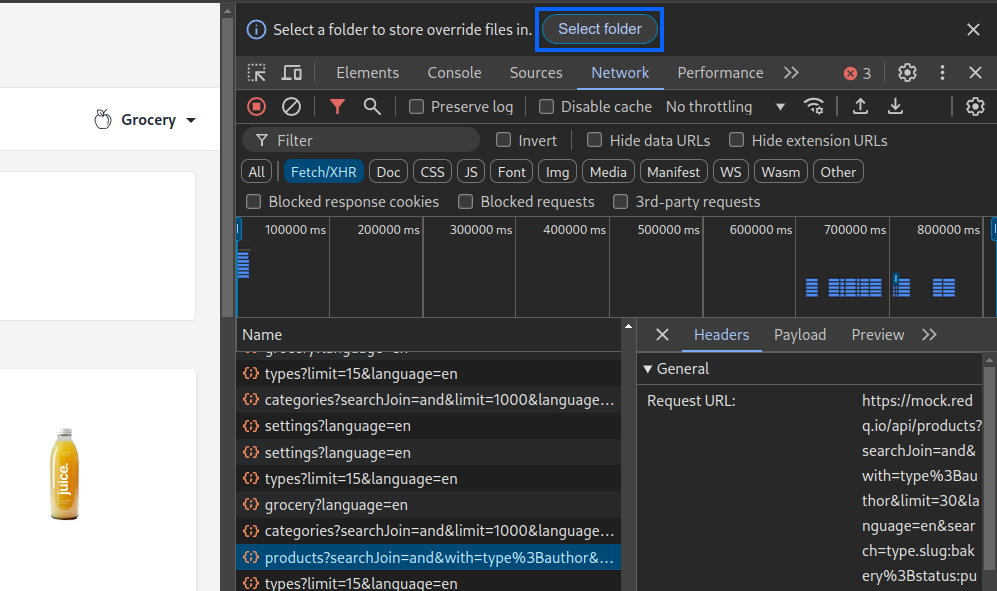Image resolution: width=997 pixels, height=591 pixels.
Task: Click Select folder button
Action: click(600, 29)
